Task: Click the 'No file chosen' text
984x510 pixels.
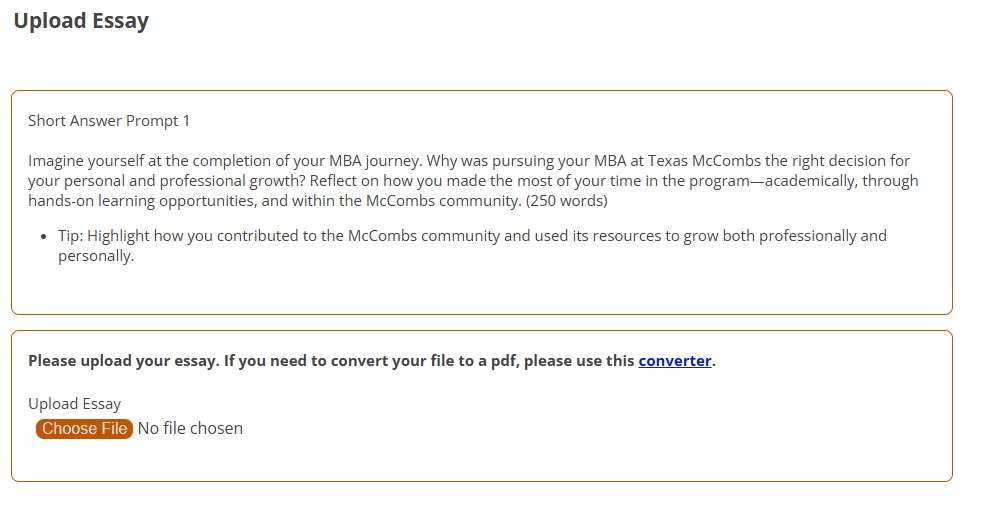Action: (x=190, y=428)
